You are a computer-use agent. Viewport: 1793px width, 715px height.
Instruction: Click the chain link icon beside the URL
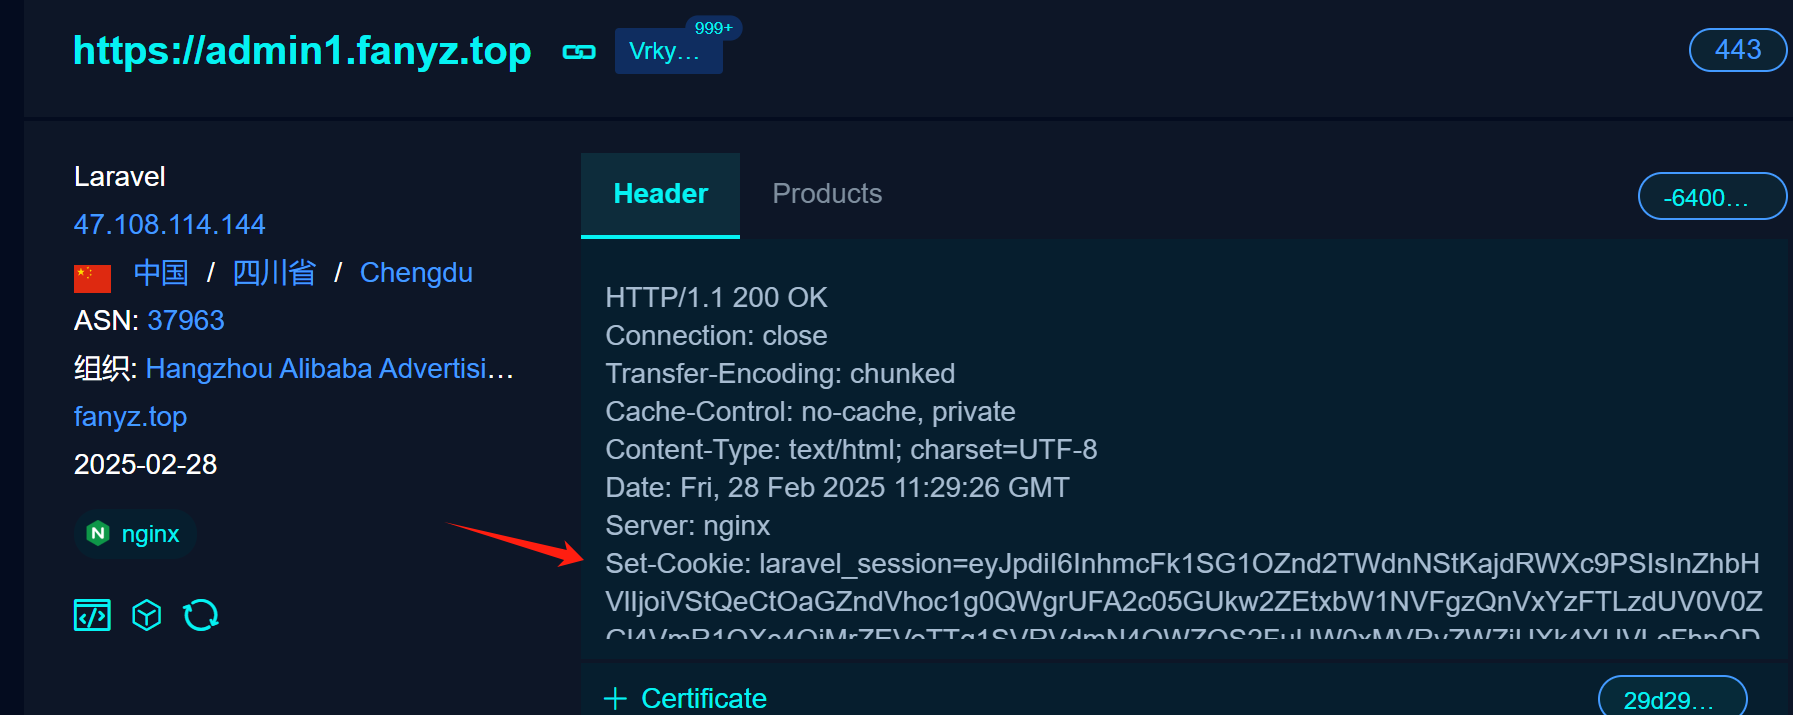[579, 52]
